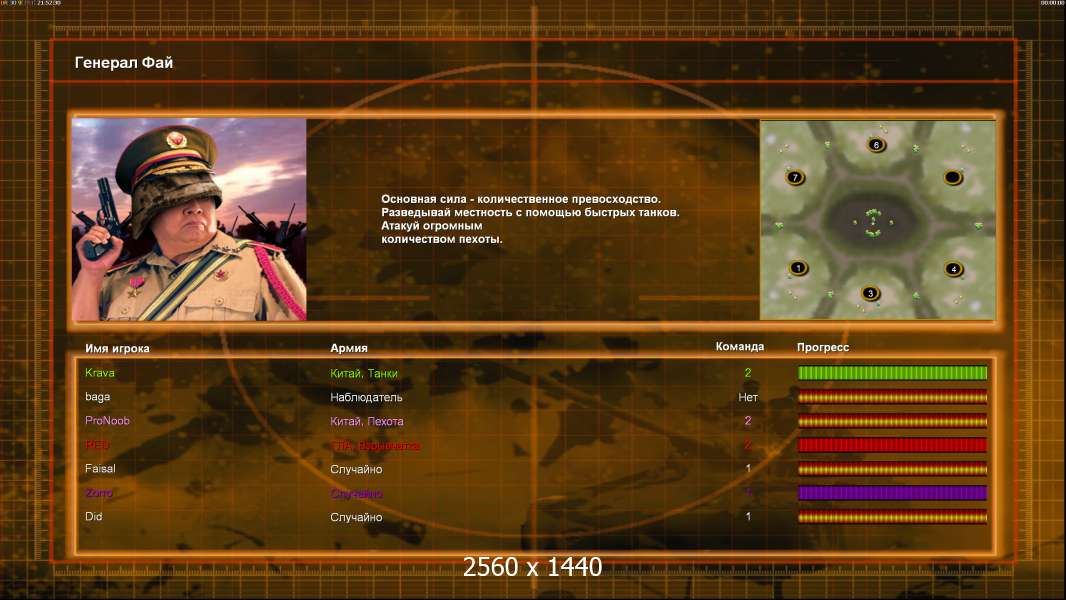Select player name Did
1066x600 pixels.
click(94, 516)
